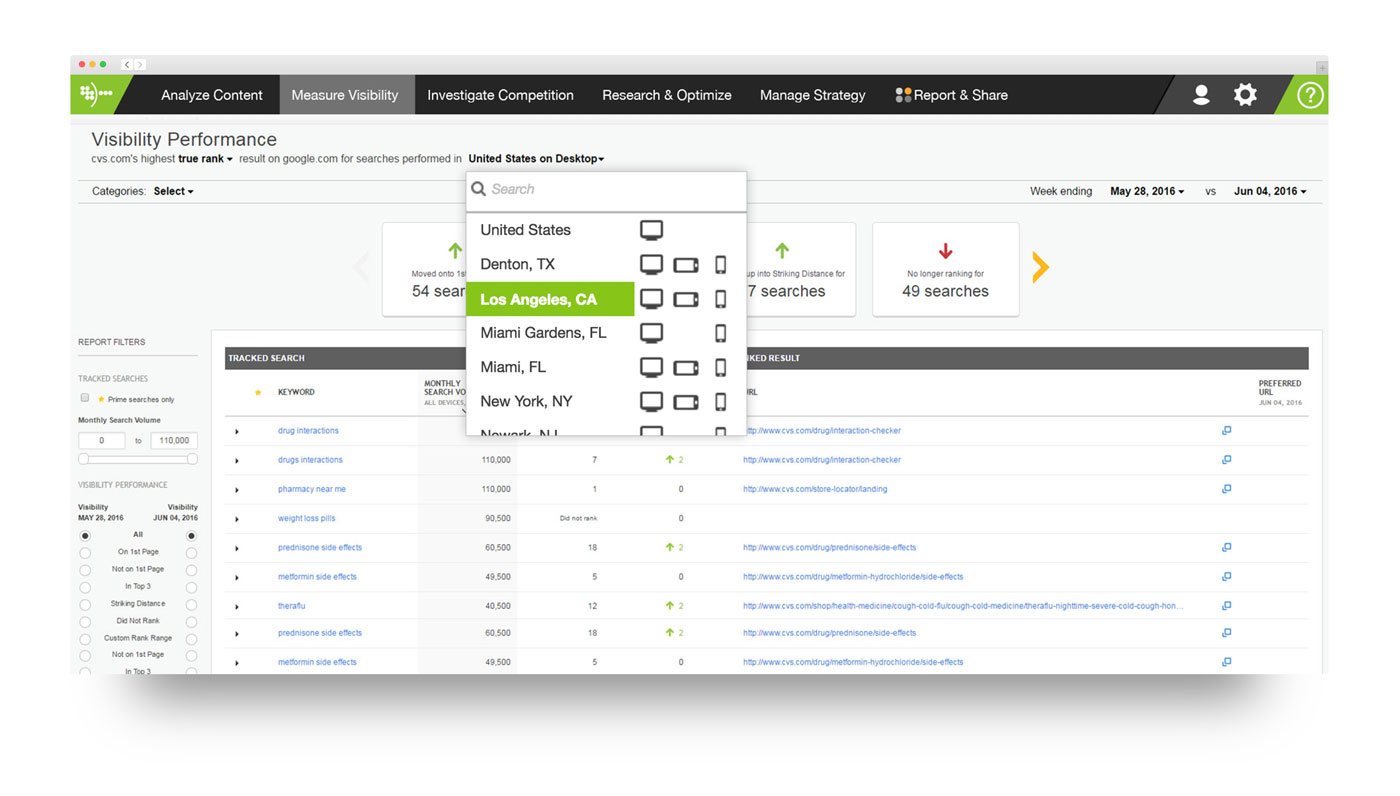Choose mobile icon for New York, NY

click(720, 402)
